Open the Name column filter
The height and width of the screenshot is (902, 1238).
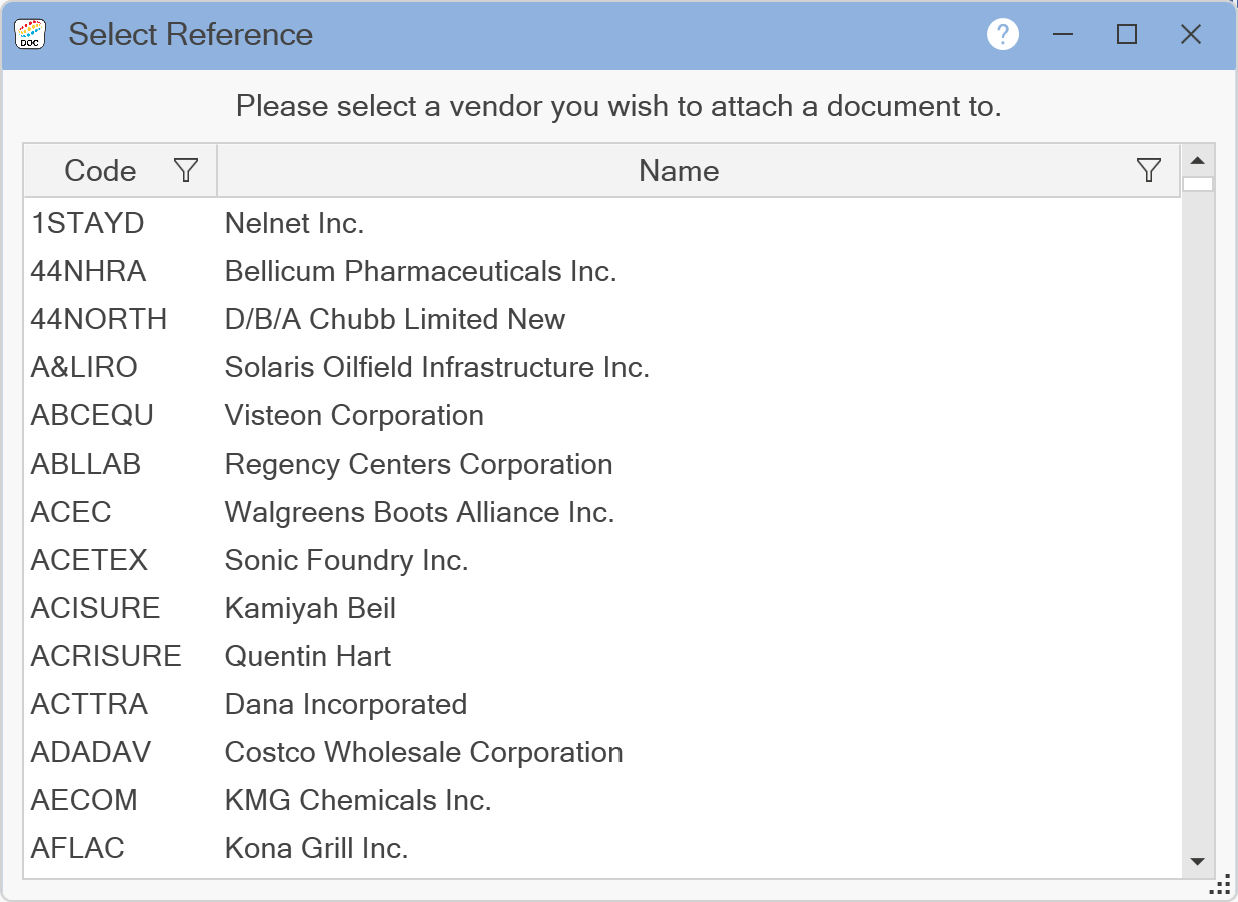(1149, 170)
